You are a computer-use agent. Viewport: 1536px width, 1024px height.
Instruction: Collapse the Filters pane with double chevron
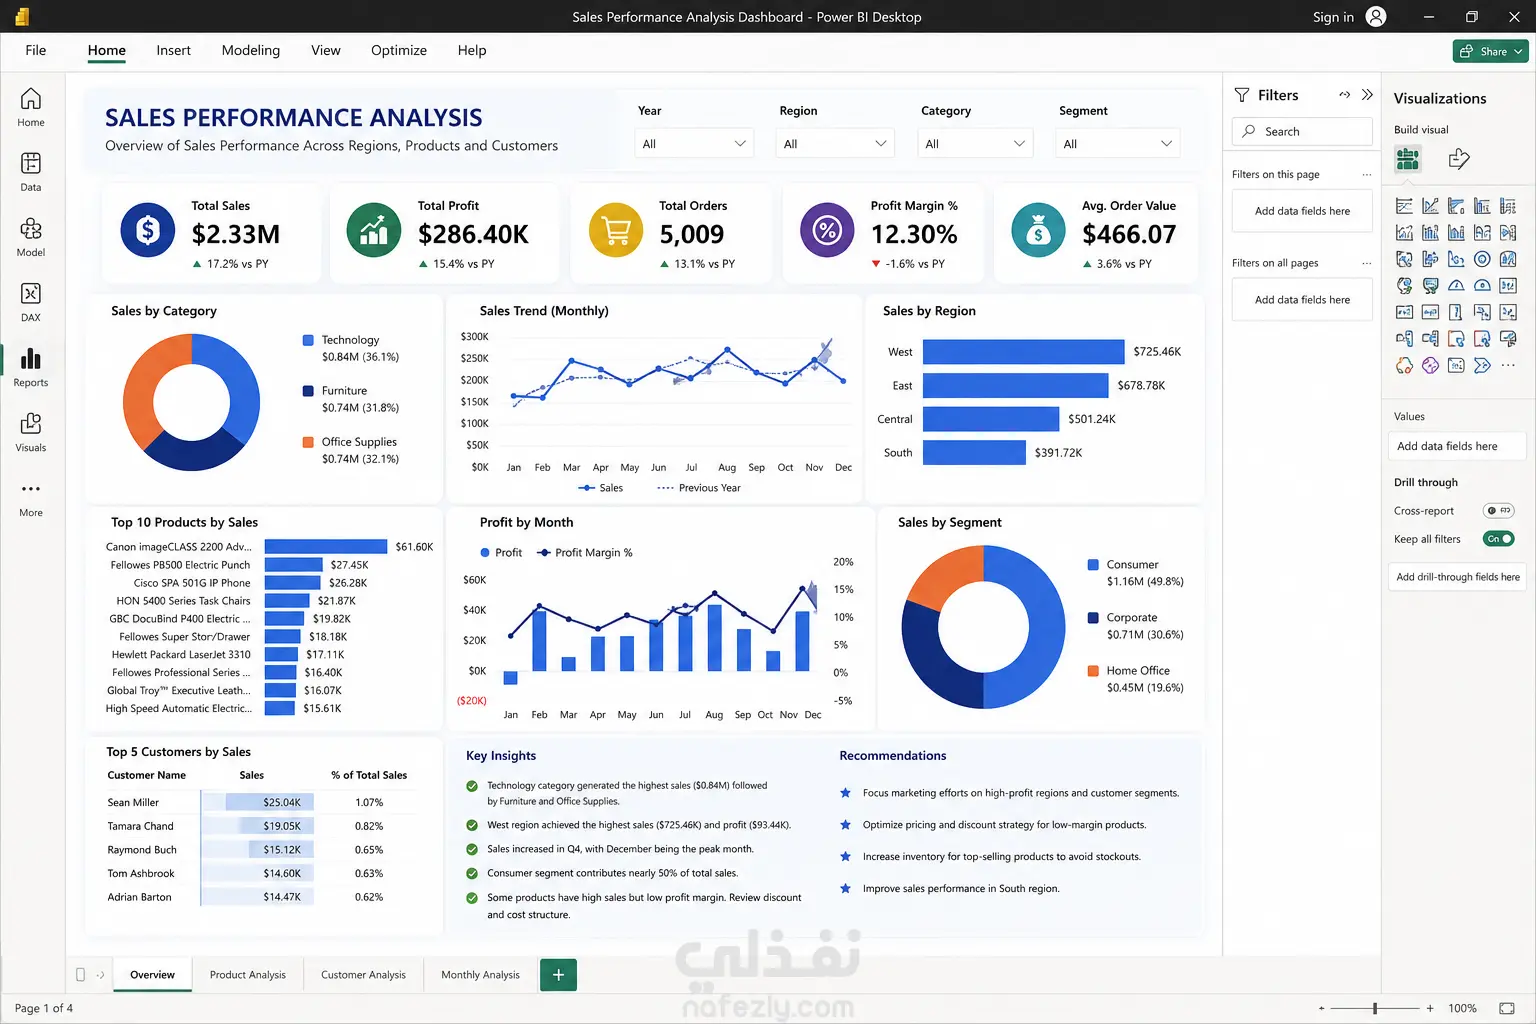pyautogui.click(x=1367, y=95)
